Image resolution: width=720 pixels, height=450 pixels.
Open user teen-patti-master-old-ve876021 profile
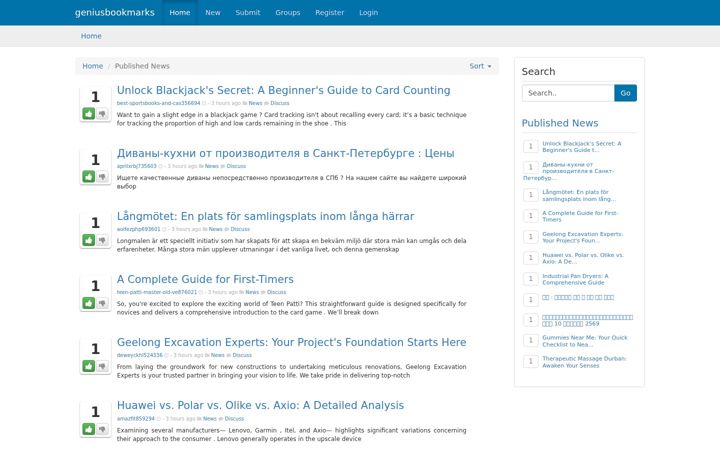[x=157, y=292]
